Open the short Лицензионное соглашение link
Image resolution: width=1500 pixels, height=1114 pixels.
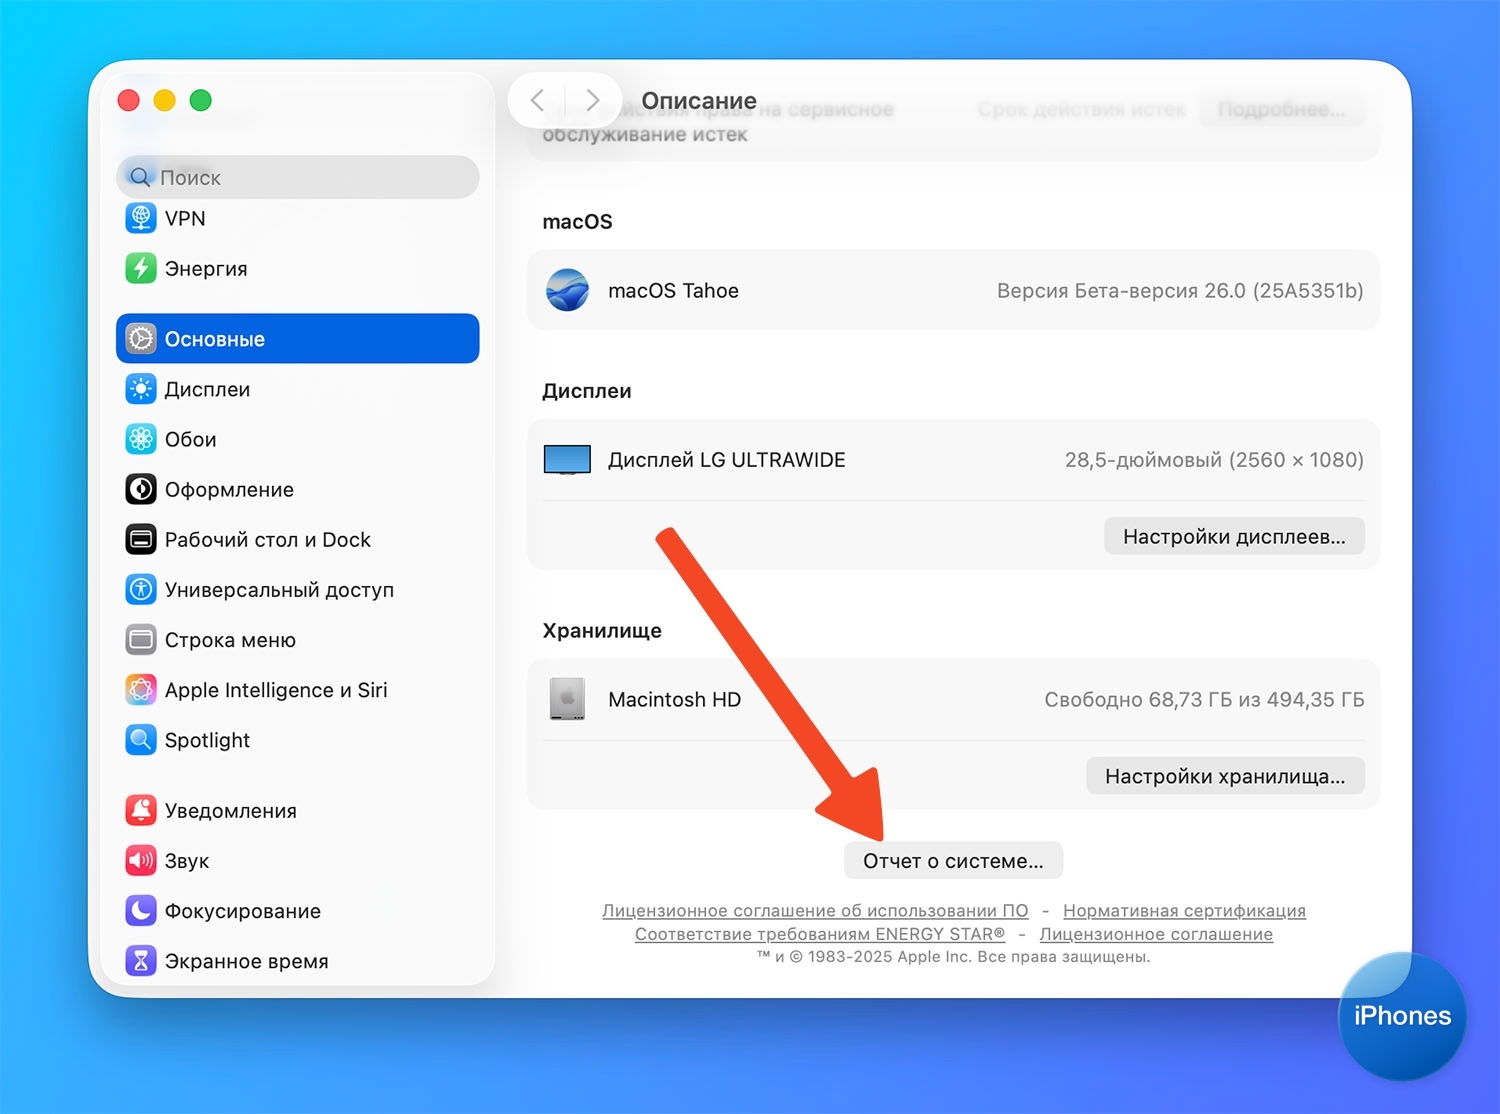click(x=1156, y=934)
